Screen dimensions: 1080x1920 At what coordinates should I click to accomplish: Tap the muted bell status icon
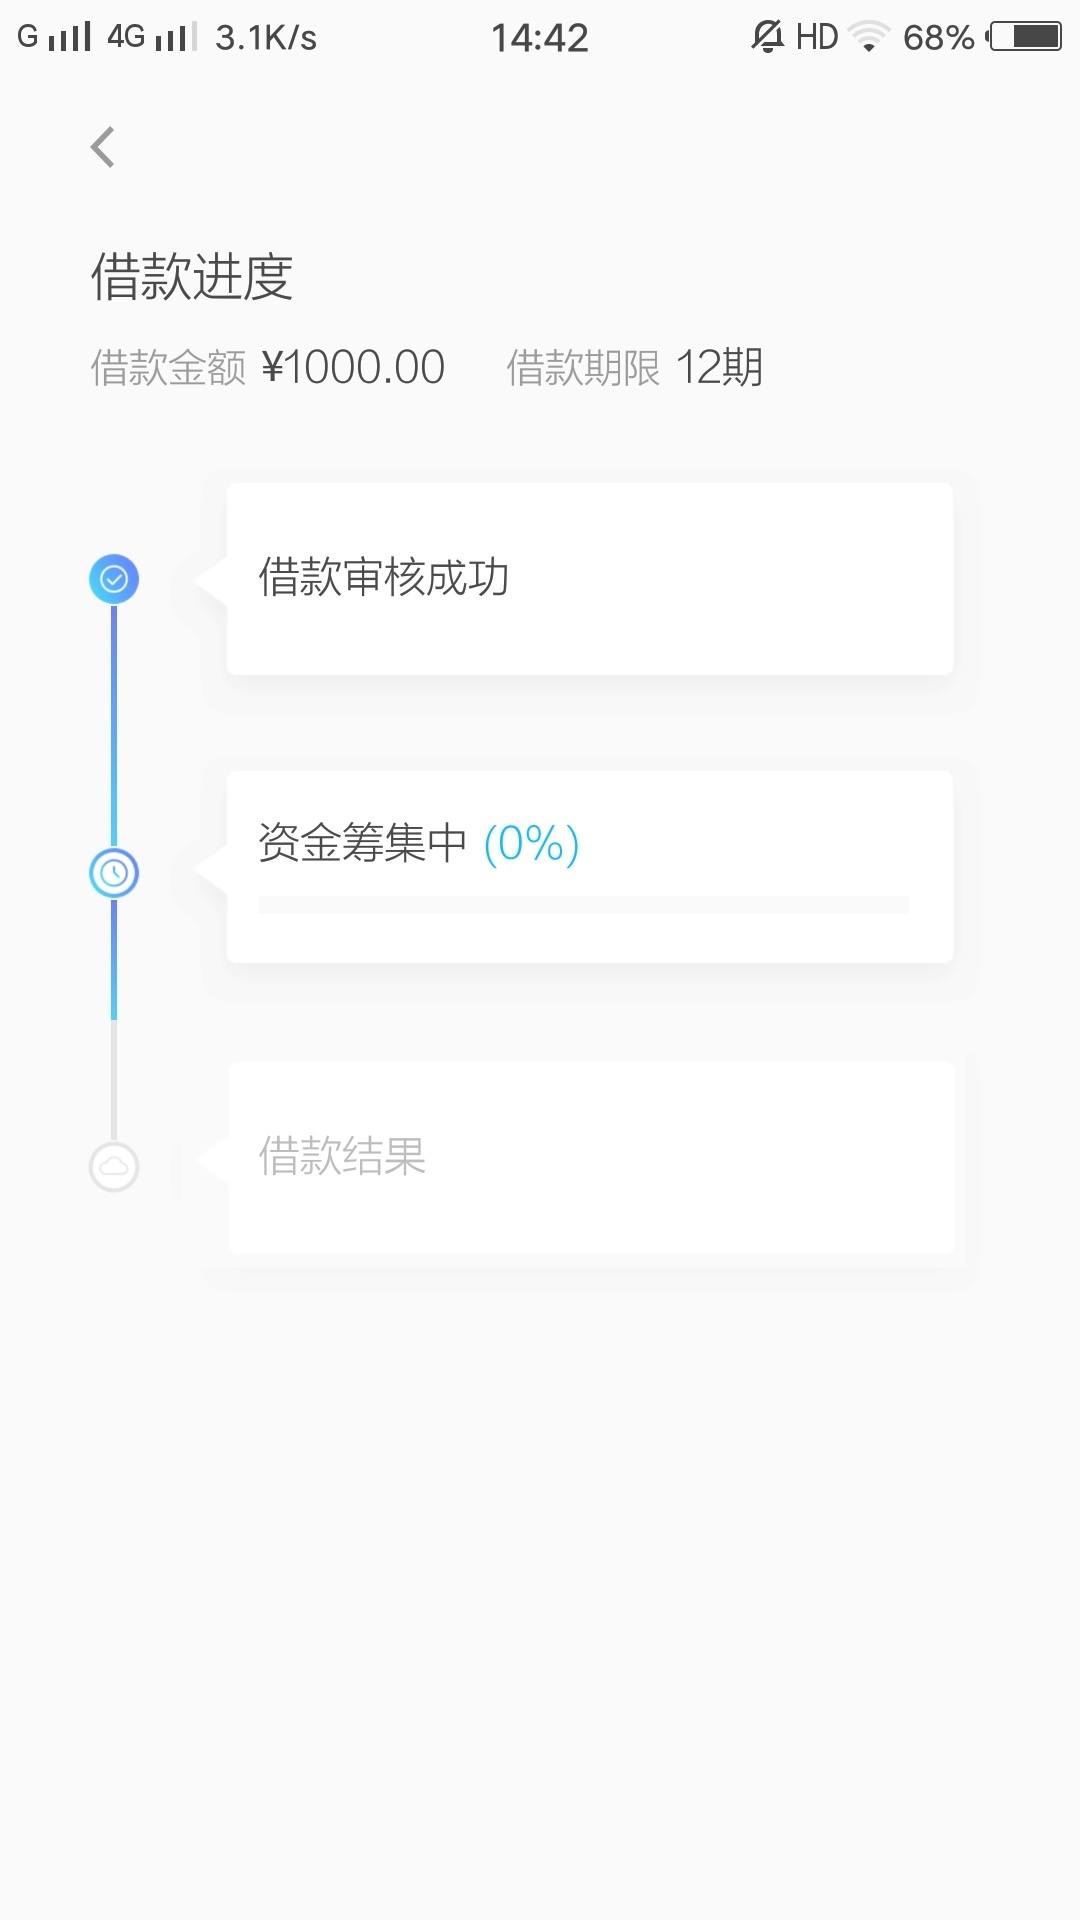[x=767, y=37]
